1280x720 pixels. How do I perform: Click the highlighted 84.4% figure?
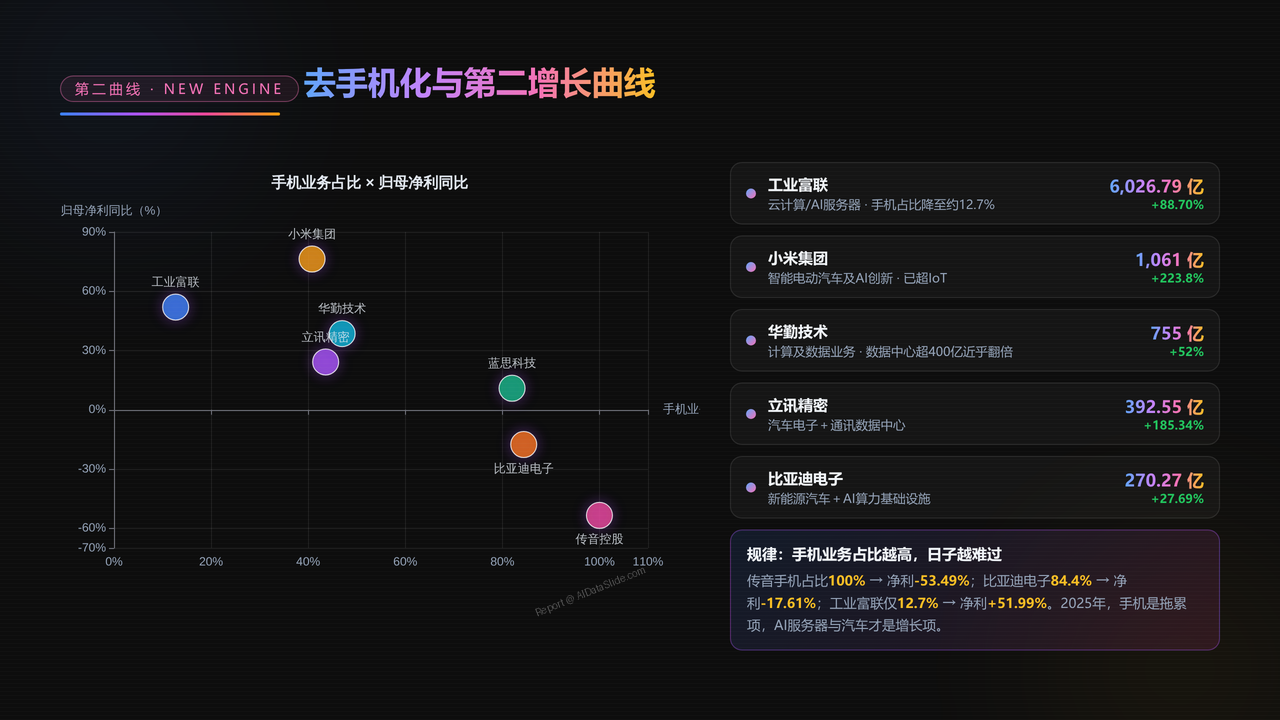pos(1071,581)
